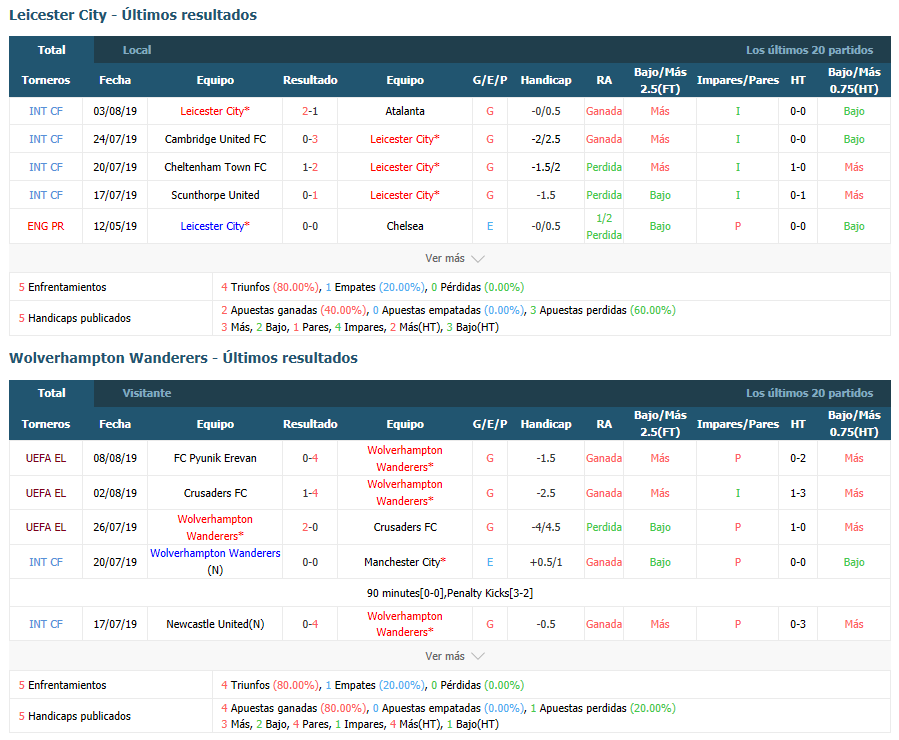Open Crusaders FC away team on 26/07/19
Image resolution: width=899 pixels, height=740 pixels.
click(405, 527)
